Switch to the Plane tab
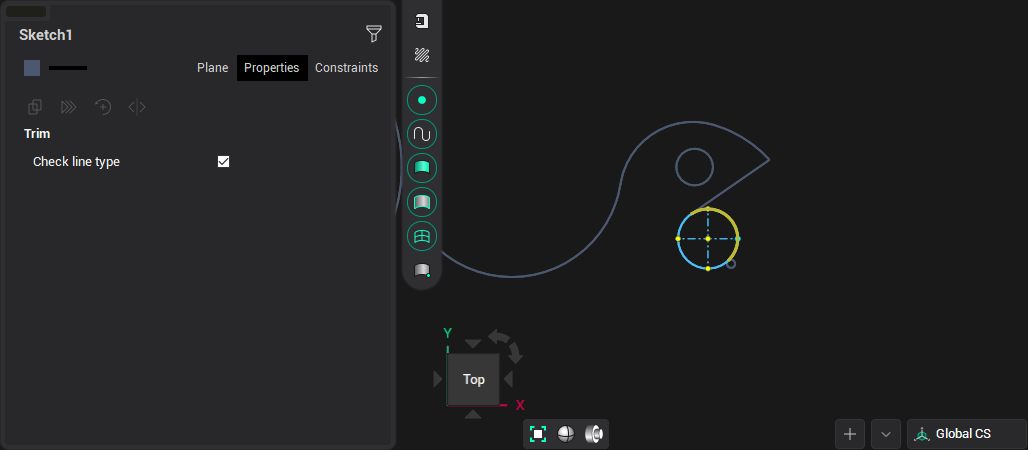1028x450 pixels. (x=212, y=68)
